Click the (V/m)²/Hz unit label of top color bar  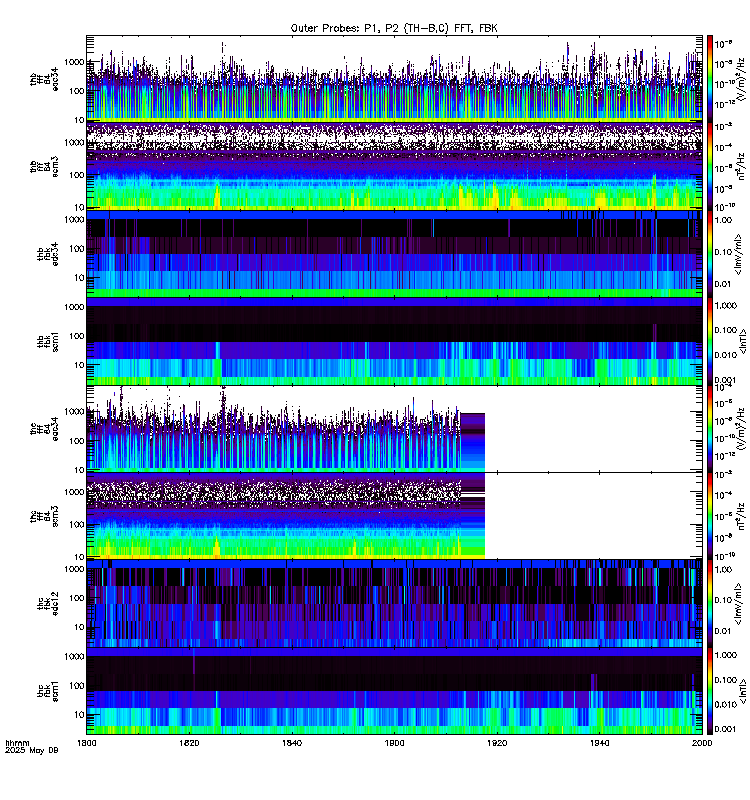pos(741,79)
